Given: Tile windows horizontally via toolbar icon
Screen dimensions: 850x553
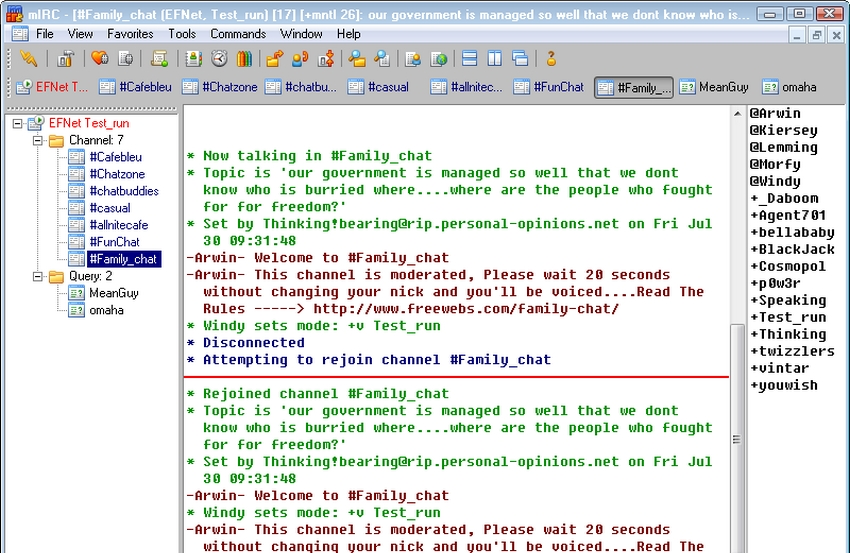Looking at the screenshot, I should [x=469, y=59].
